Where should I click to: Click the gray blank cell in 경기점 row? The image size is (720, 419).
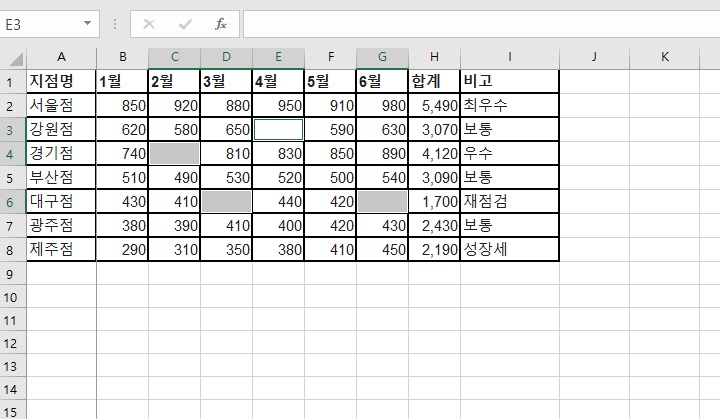click(x=174, y=153)
